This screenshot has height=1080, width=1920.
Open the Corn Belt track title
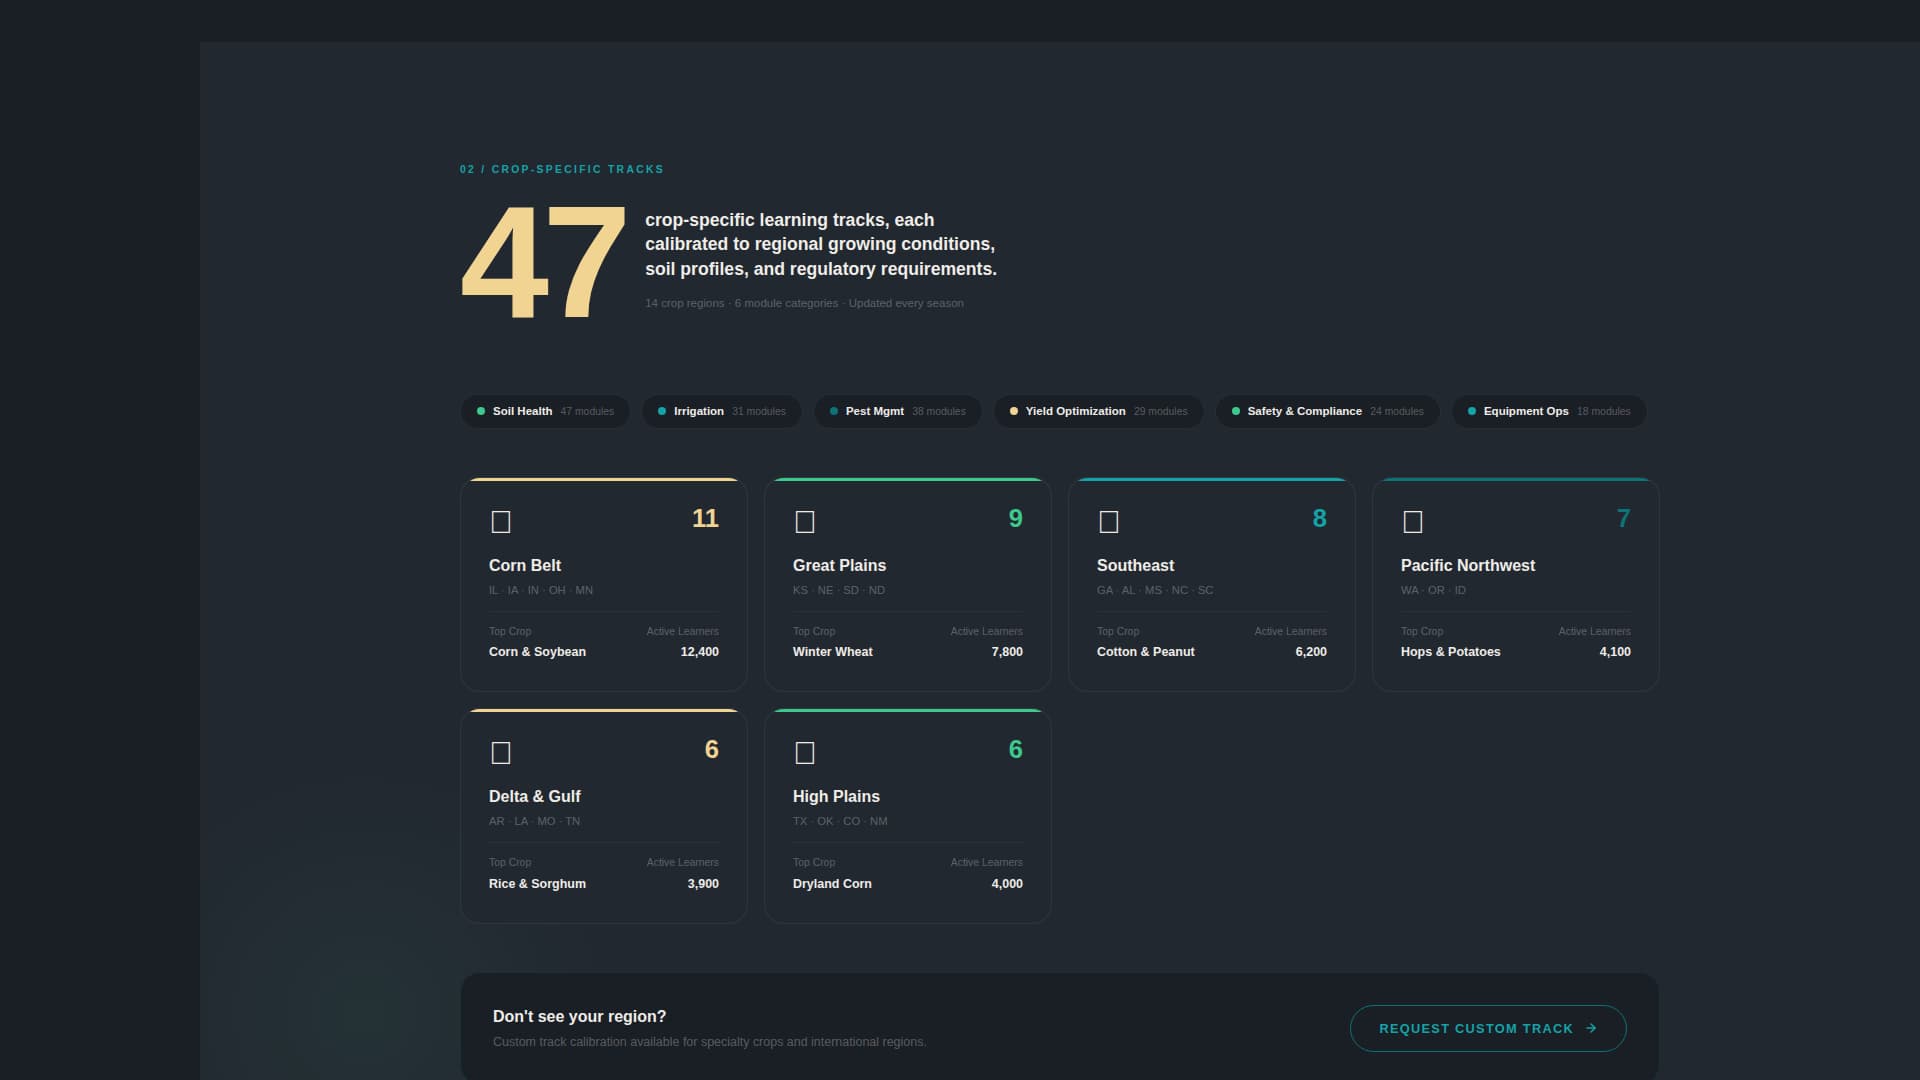click(x=525, y=565)
